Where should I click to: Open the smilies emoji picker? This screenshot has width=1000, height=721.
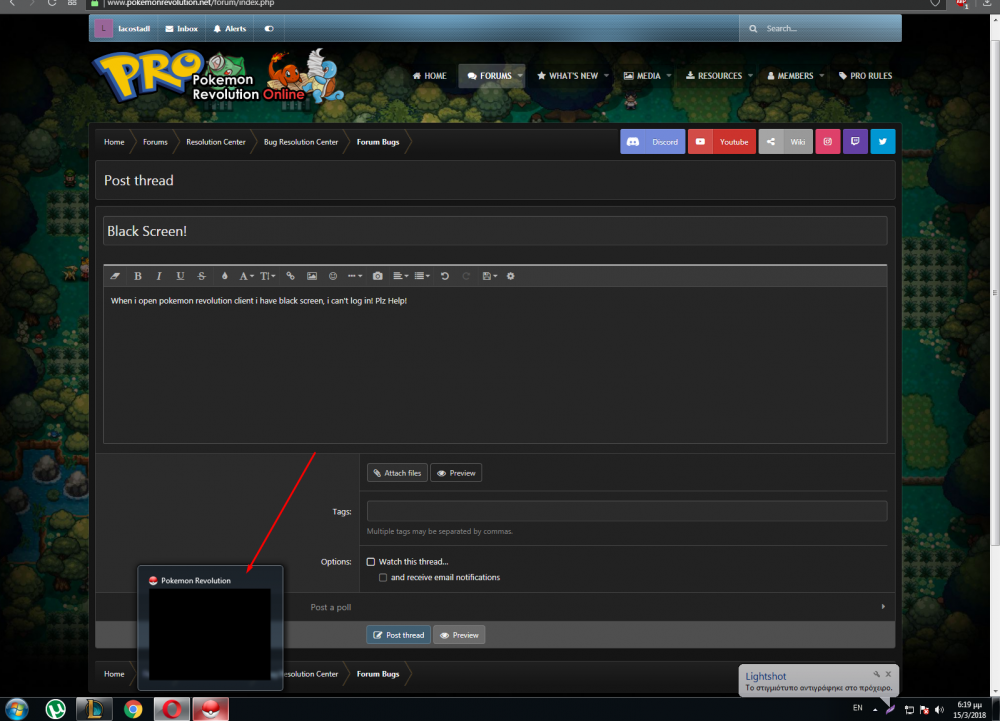click(x=333, y=276)
